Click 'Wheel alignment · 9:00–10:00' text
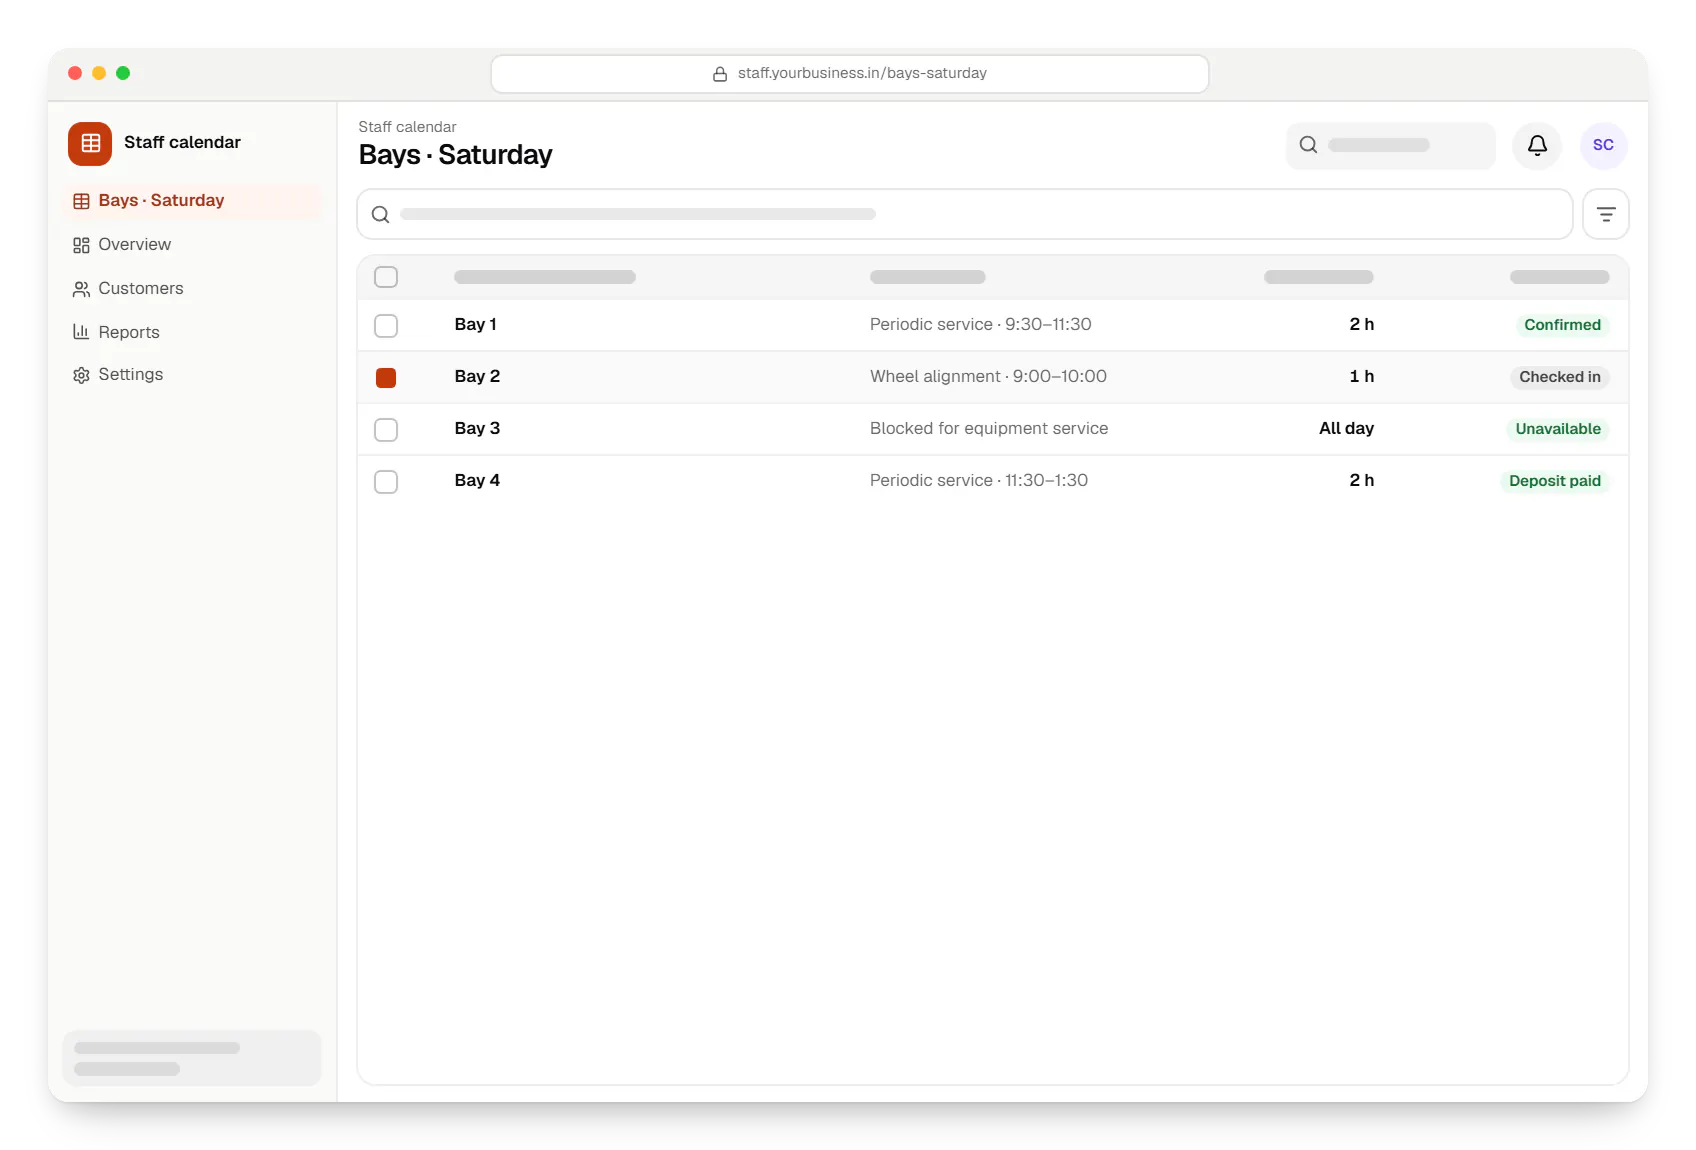The image size is (1696, 1150). (988, 377)
